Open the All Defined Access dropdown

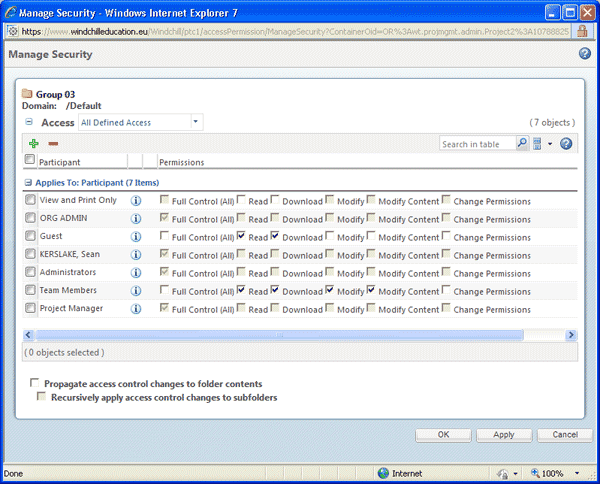click(196, 122)
